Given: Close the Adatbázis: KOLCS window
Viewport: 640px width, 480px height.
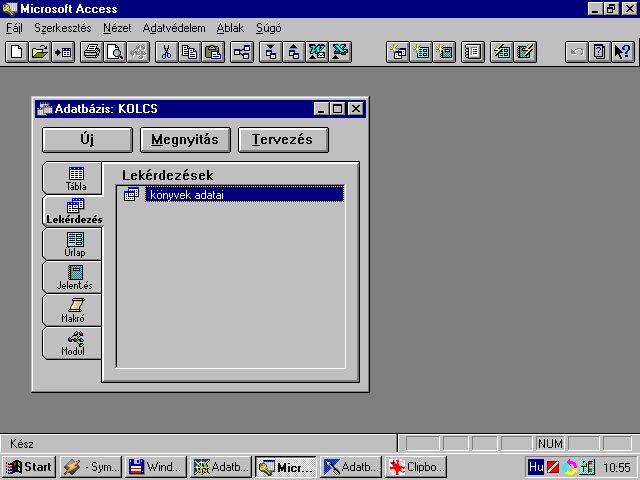Looking at the screenshot, I should point(356,109).
